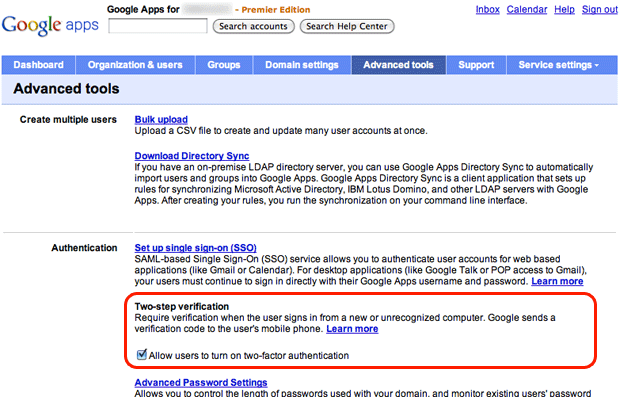Click Learn more after SSO description
This screenshot has width=620, height=397.
point(557,281)
